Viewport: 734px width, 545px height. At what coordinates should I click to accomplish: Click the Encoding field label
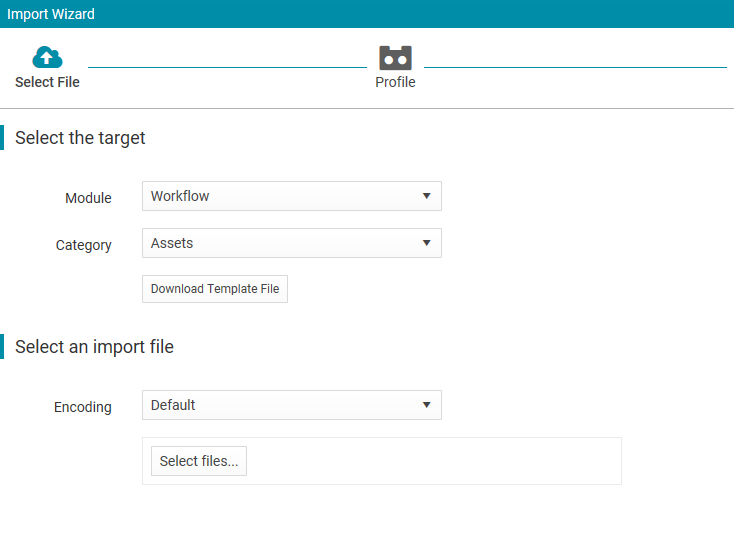coord(83,407)
